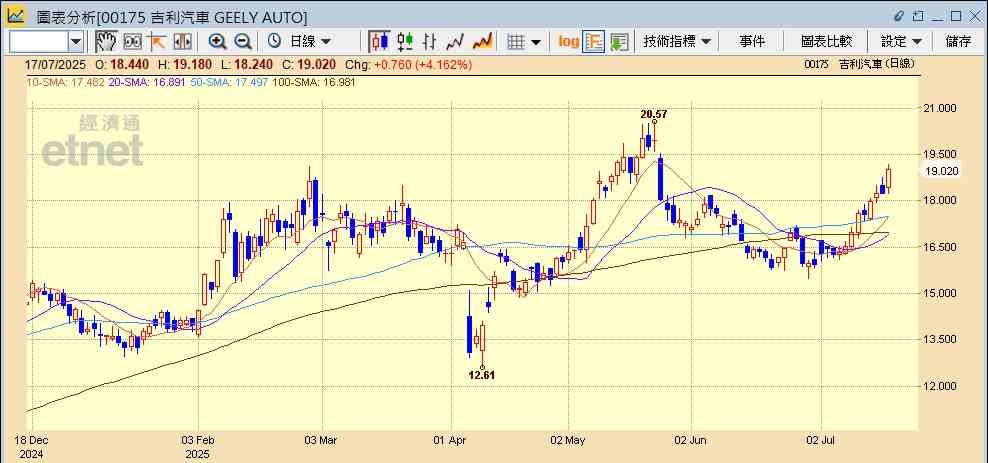This screenshot has width=988, height=463.
Task: Click the 18 Dec date axis label
Action: pos(33,440)
